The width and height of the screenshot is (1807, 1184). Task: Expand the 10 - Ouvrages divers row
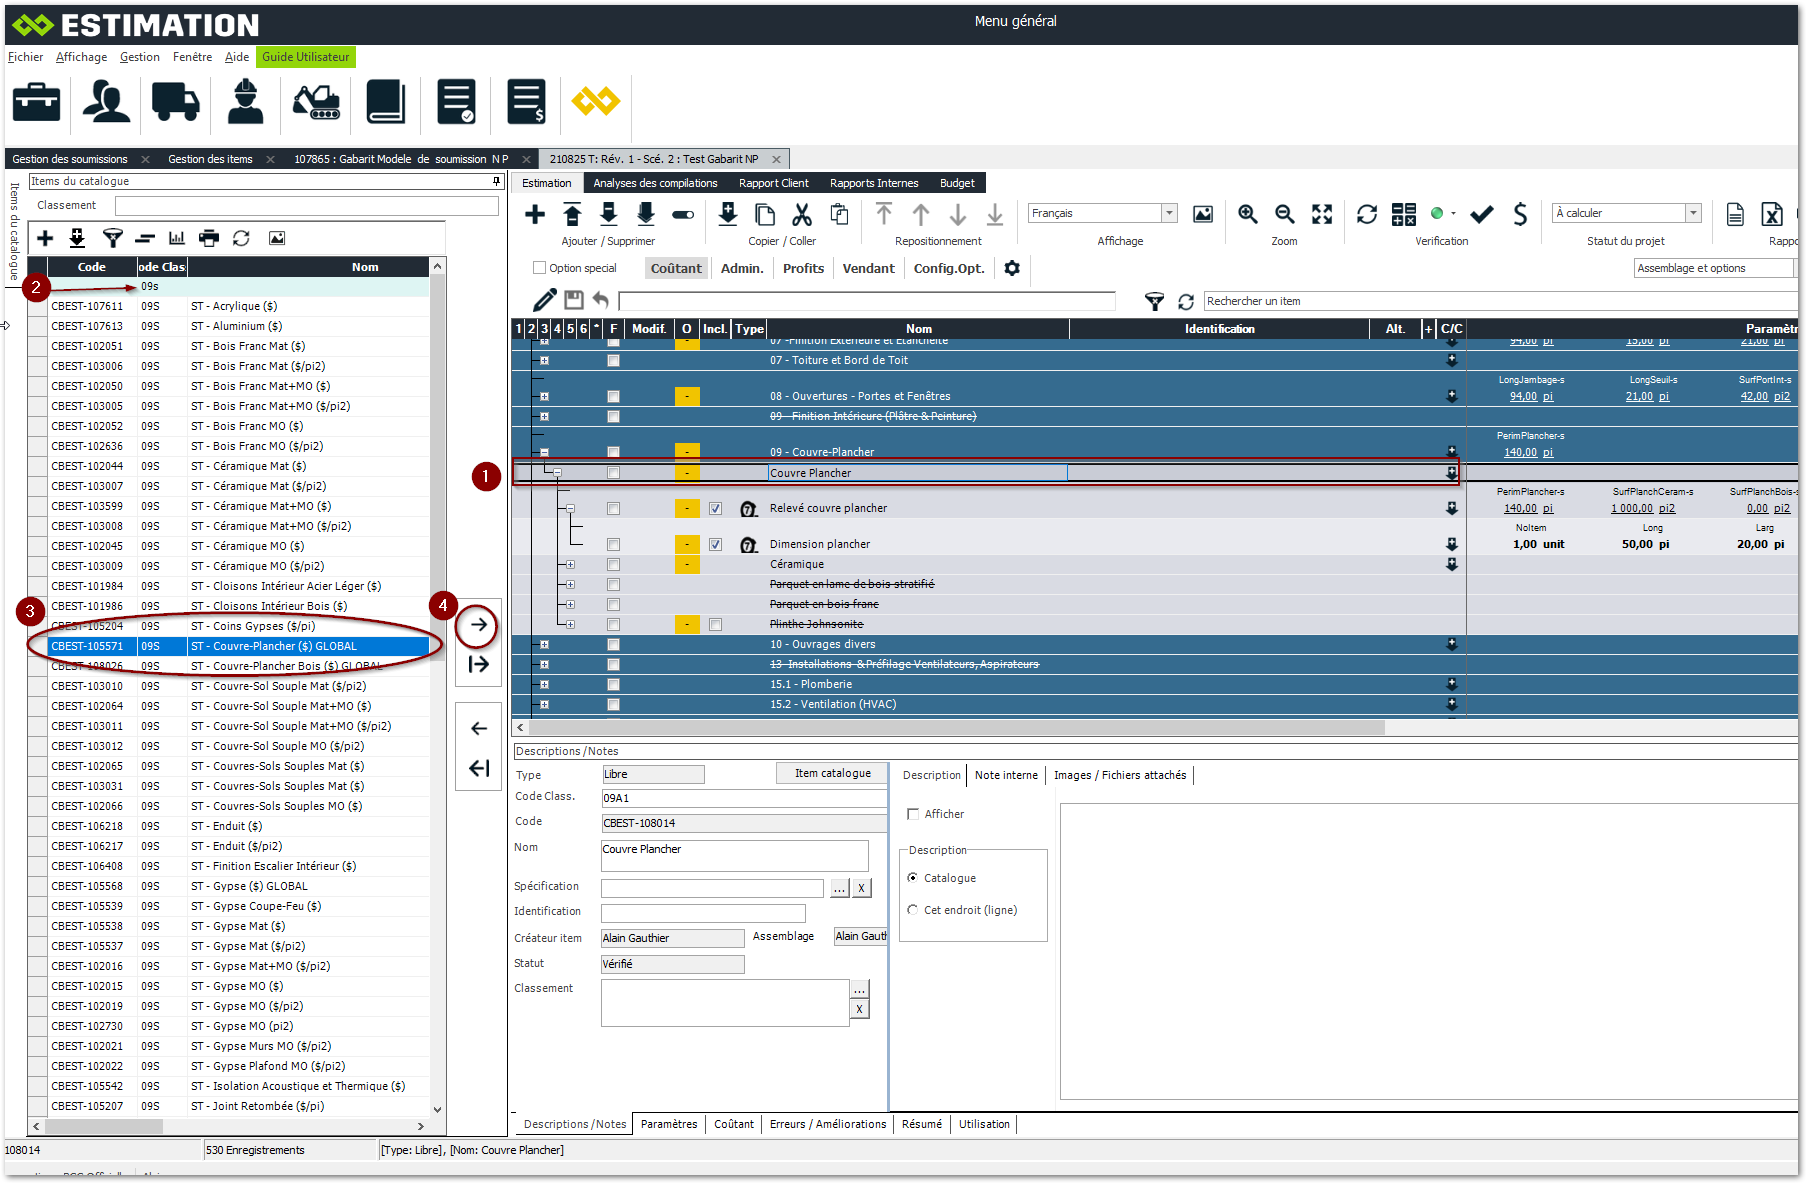coord(545,645)
